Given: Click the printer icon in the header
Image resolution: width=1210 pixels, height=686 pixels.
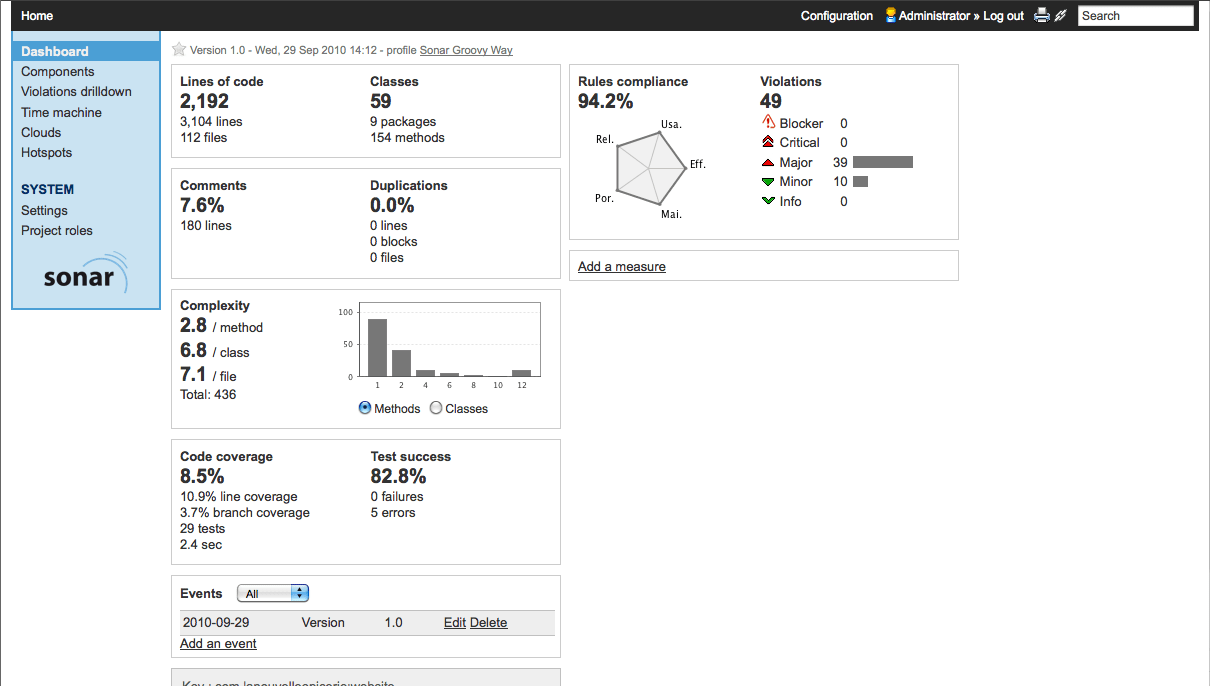Looking at the screenshot, I should point(1042,15).
